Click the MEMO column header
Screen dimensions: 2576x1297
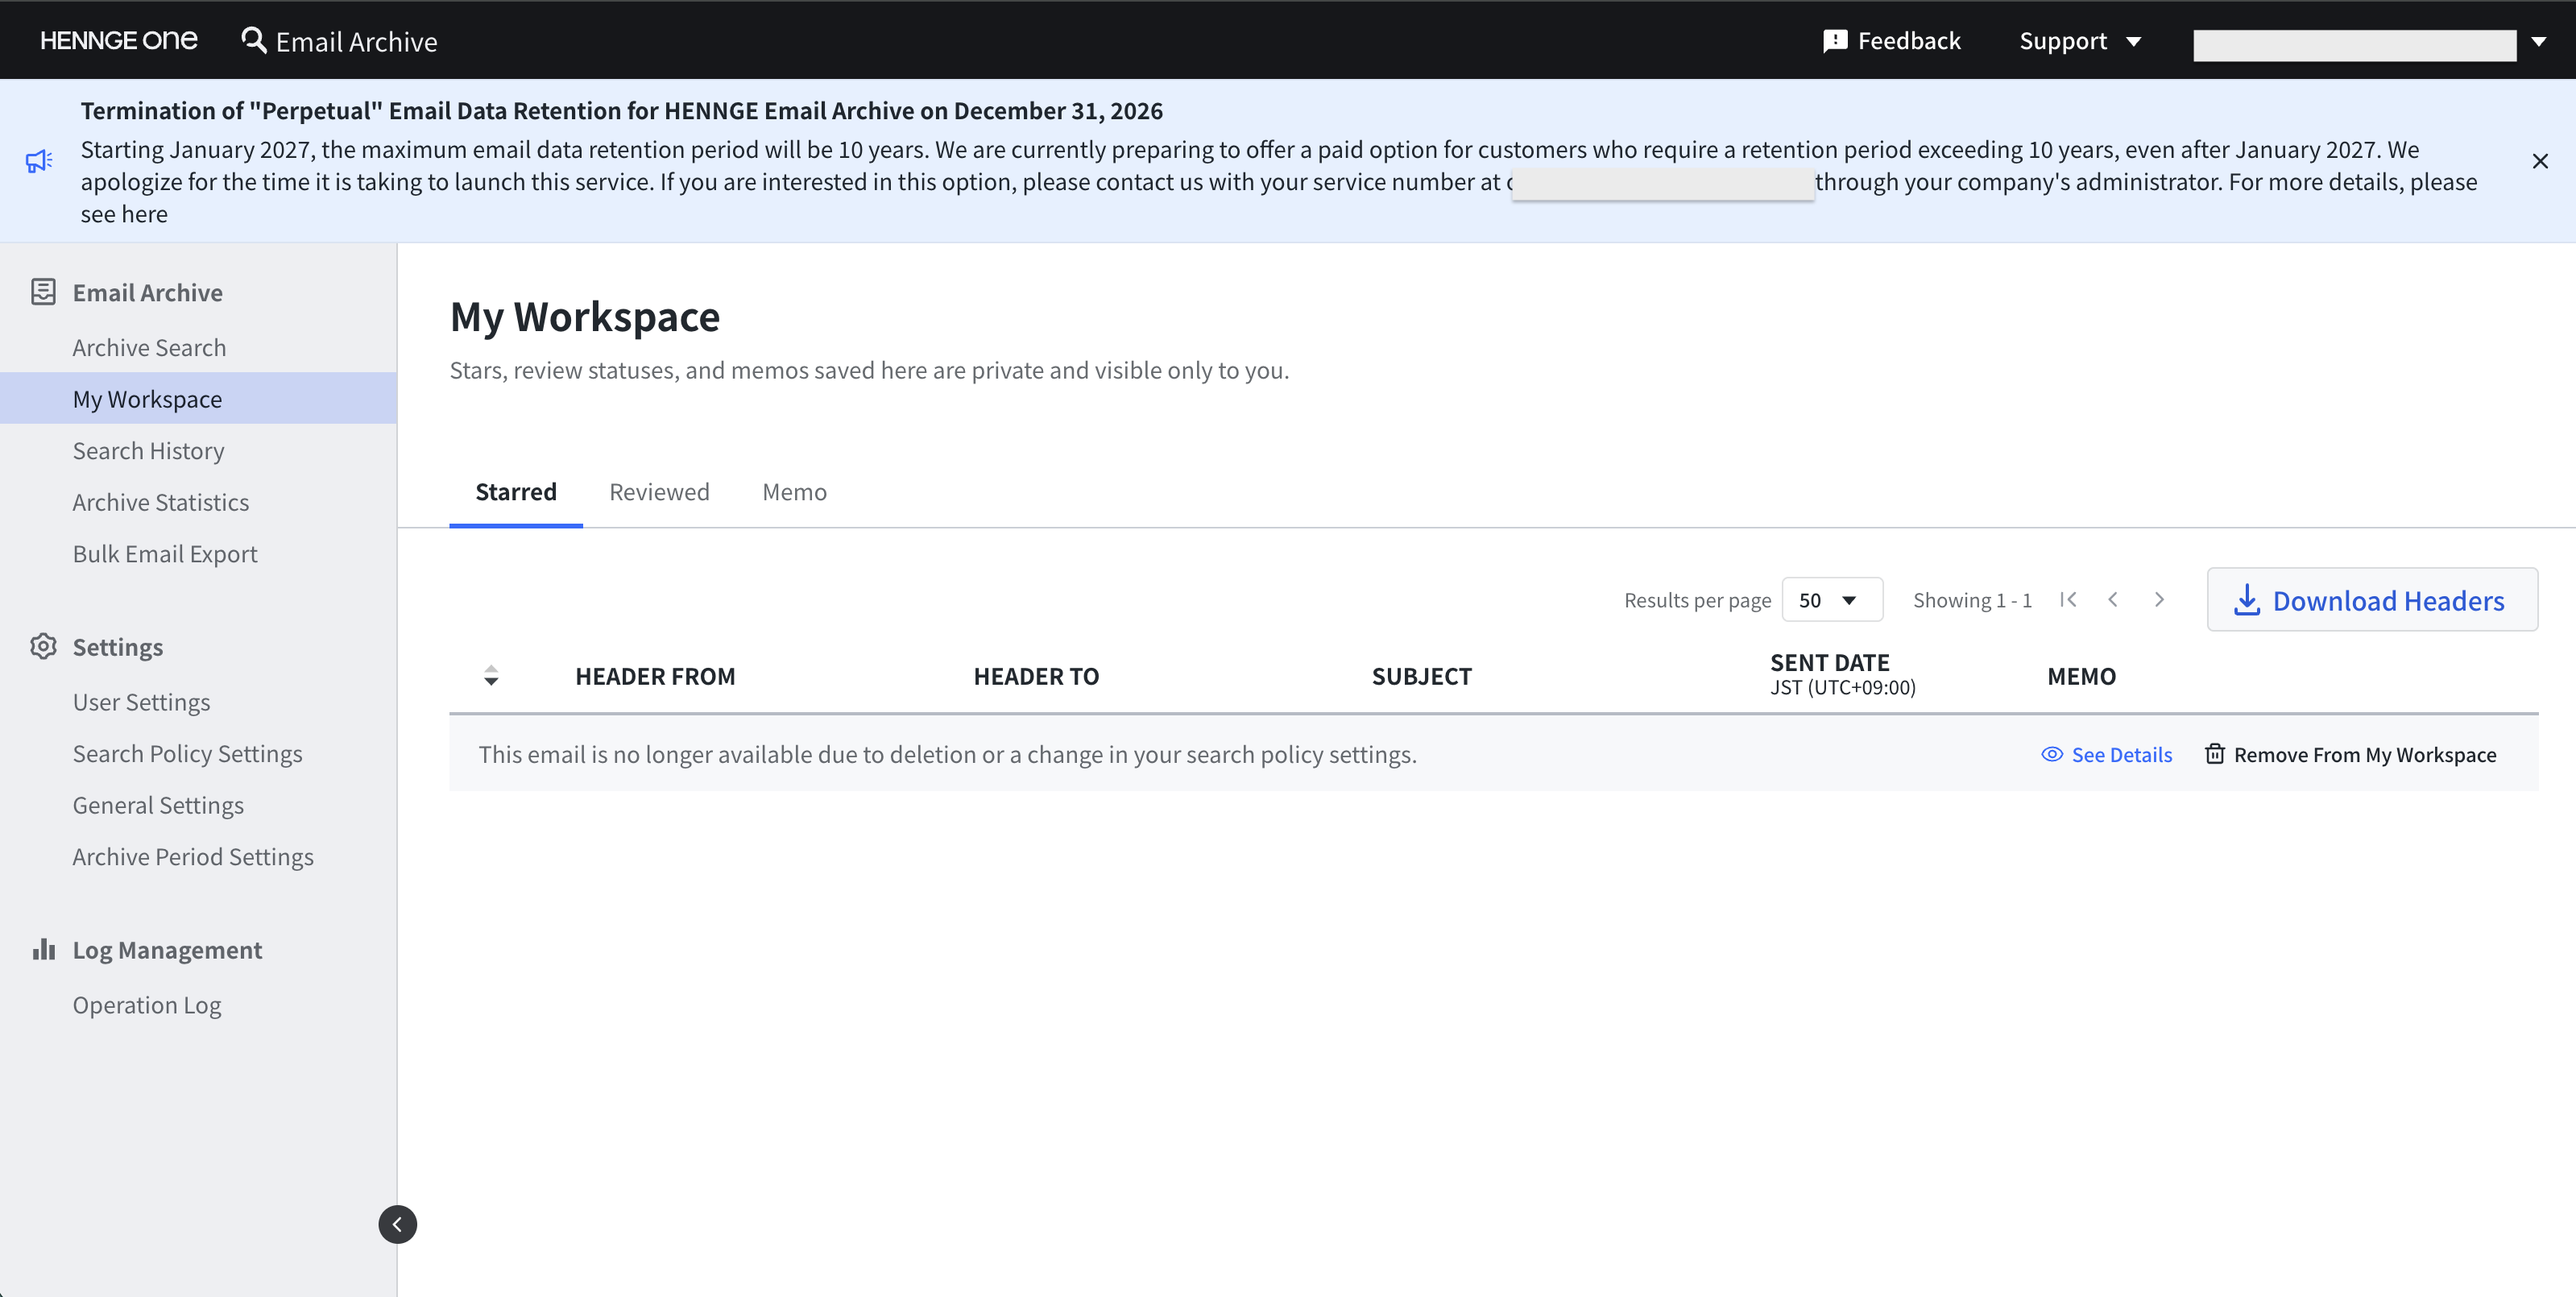tap(2081, 676)
